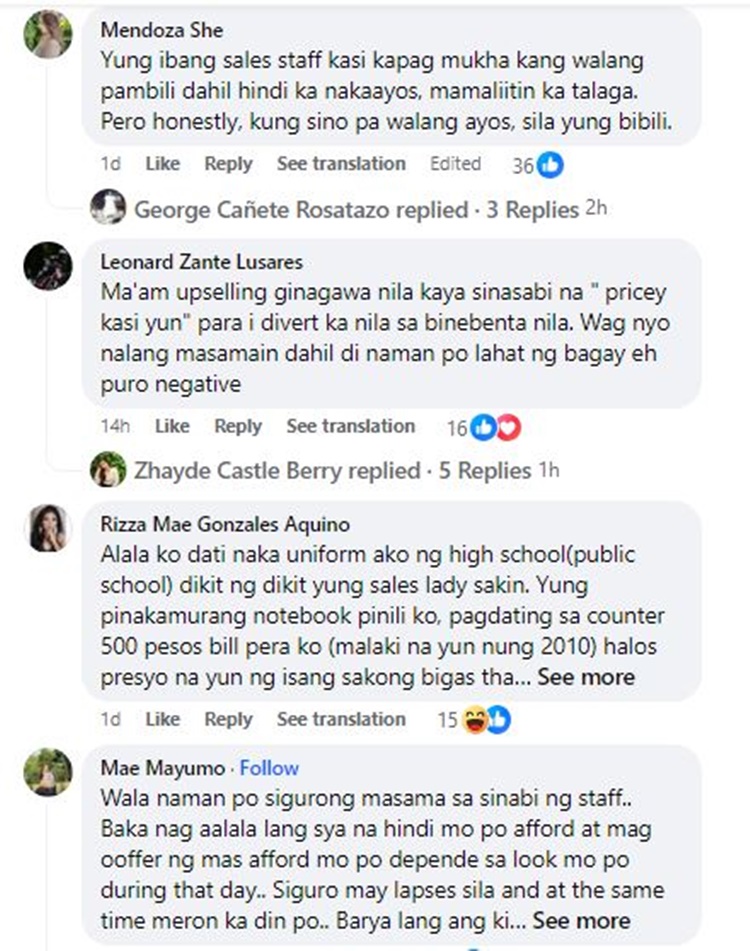Open Mendoza She's profile picture
Viewport: 750px width, 951px height.
coord(48,34)
